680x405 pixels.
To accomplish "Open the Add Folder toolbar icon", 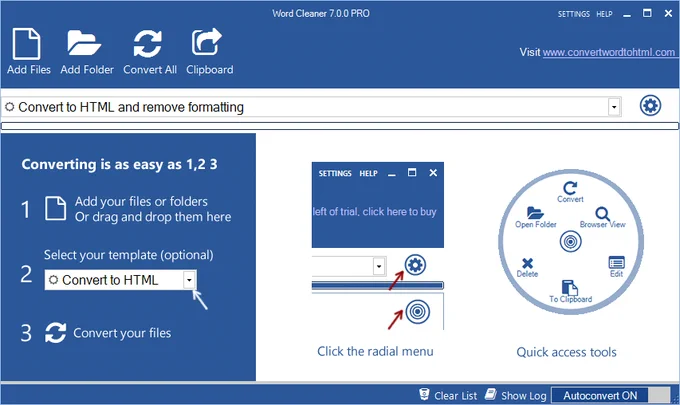I will click(84, 43).
